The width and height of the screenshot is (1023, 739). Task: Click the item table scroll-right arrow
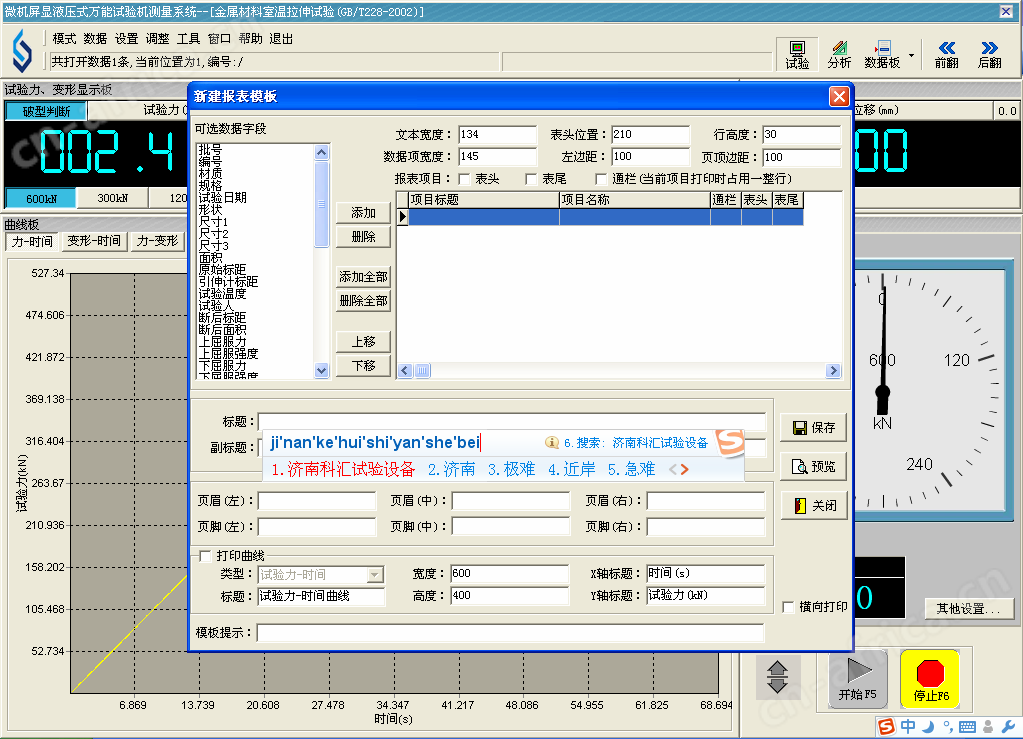coord(832,370)
